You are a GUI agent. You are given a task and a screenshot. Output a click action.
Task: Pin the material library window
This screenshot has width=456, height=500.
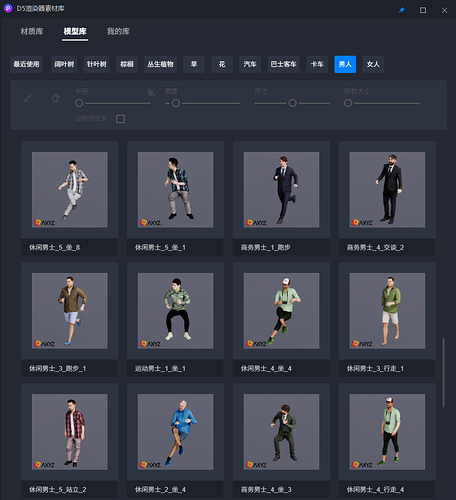(x=401, y=10)
